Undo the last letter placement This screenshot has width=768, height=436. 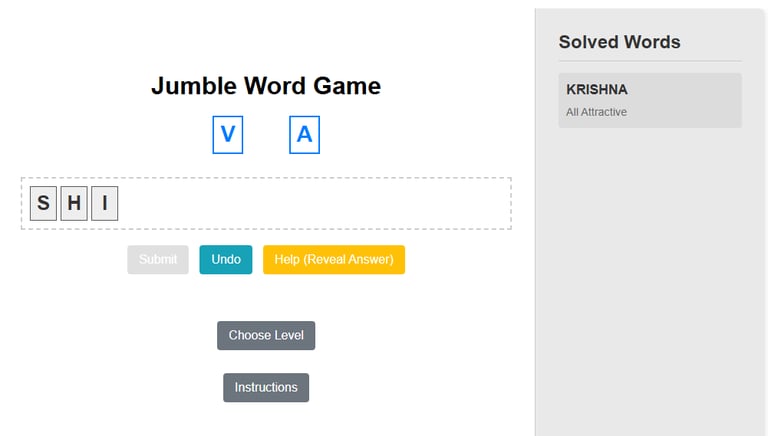[226, 260]
